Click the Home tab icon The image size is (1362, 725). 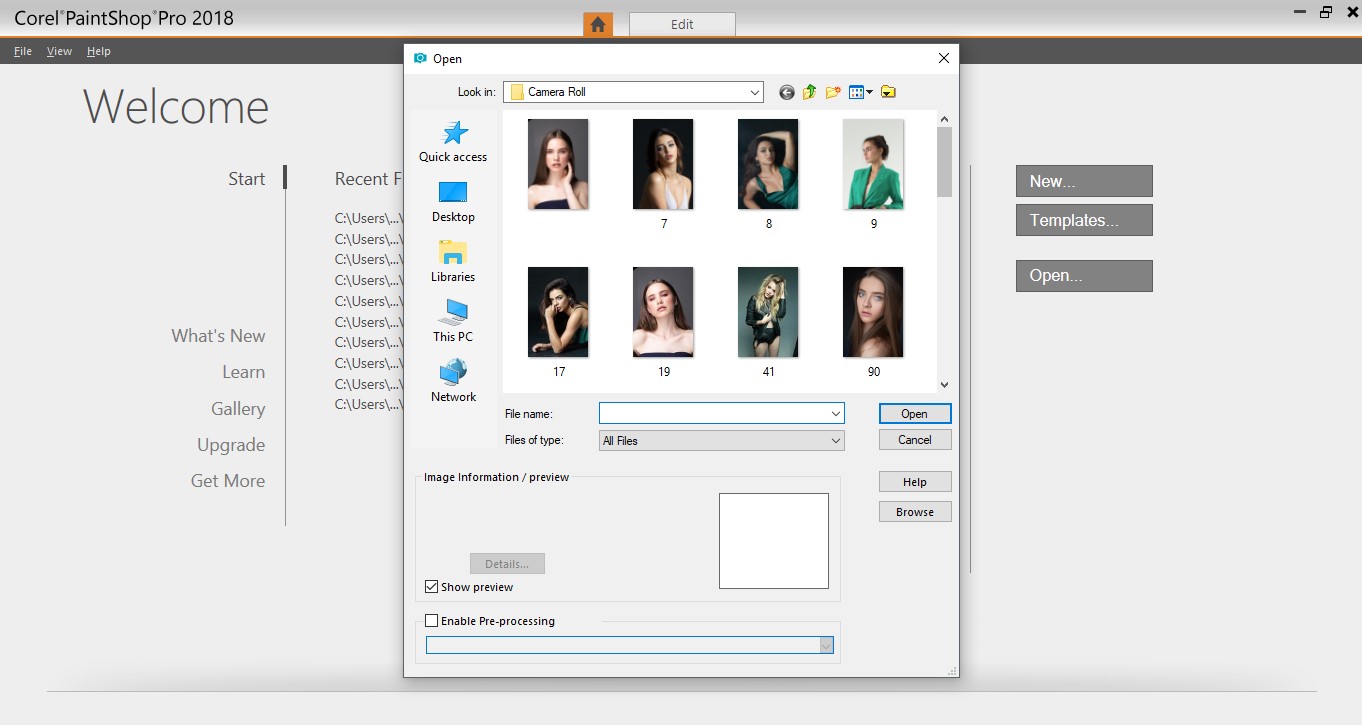click(x=598, y=24)
